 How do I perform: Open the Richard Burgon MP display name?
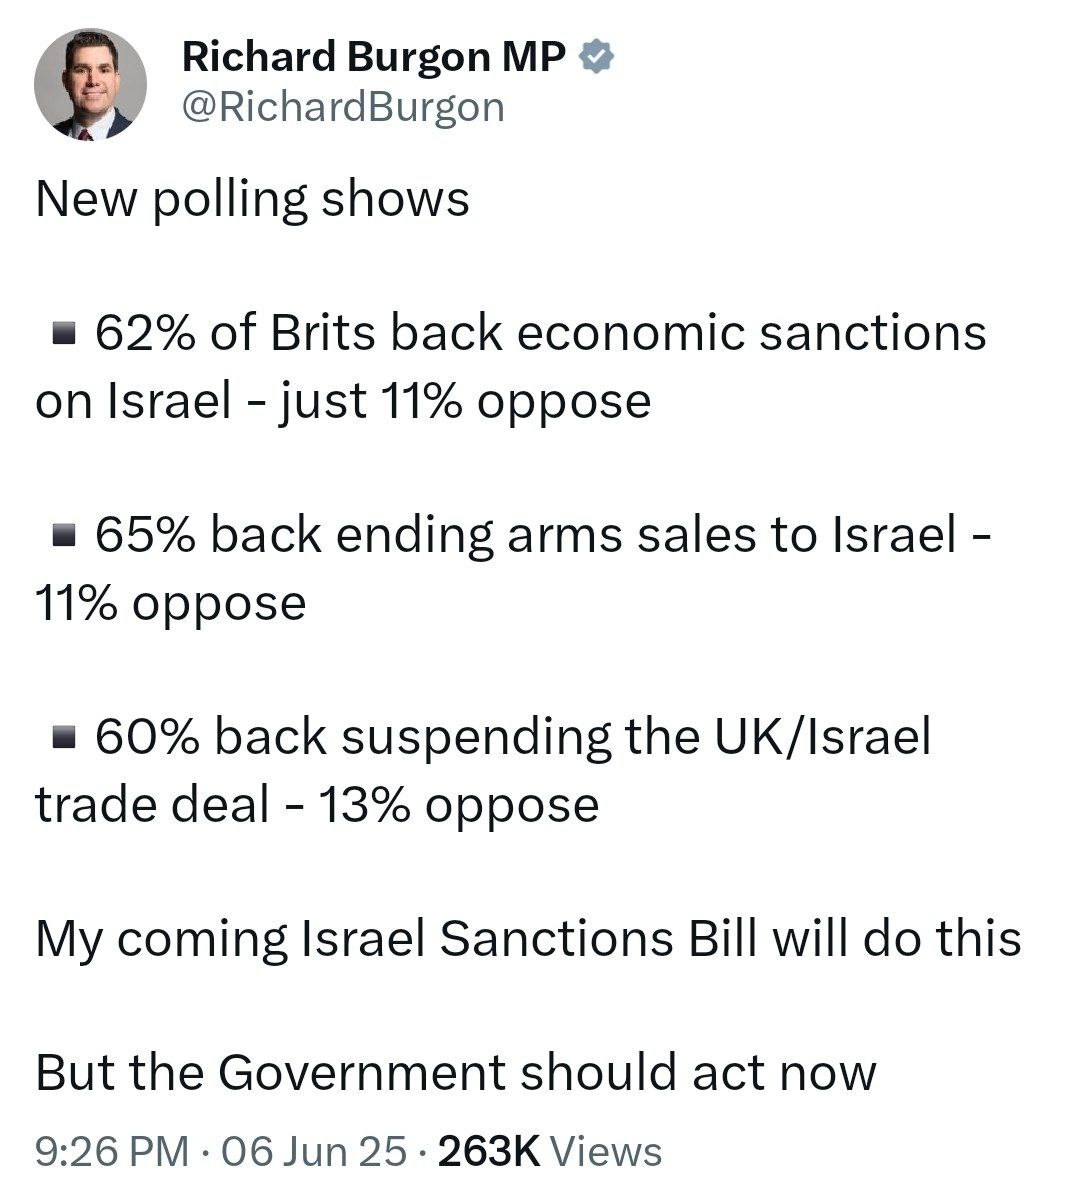pos(373,58)
